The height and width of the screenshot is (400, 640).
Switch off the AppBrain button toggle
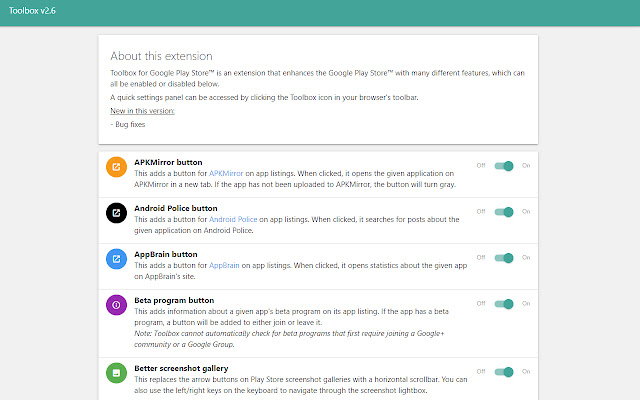click(x=504, y=258)
